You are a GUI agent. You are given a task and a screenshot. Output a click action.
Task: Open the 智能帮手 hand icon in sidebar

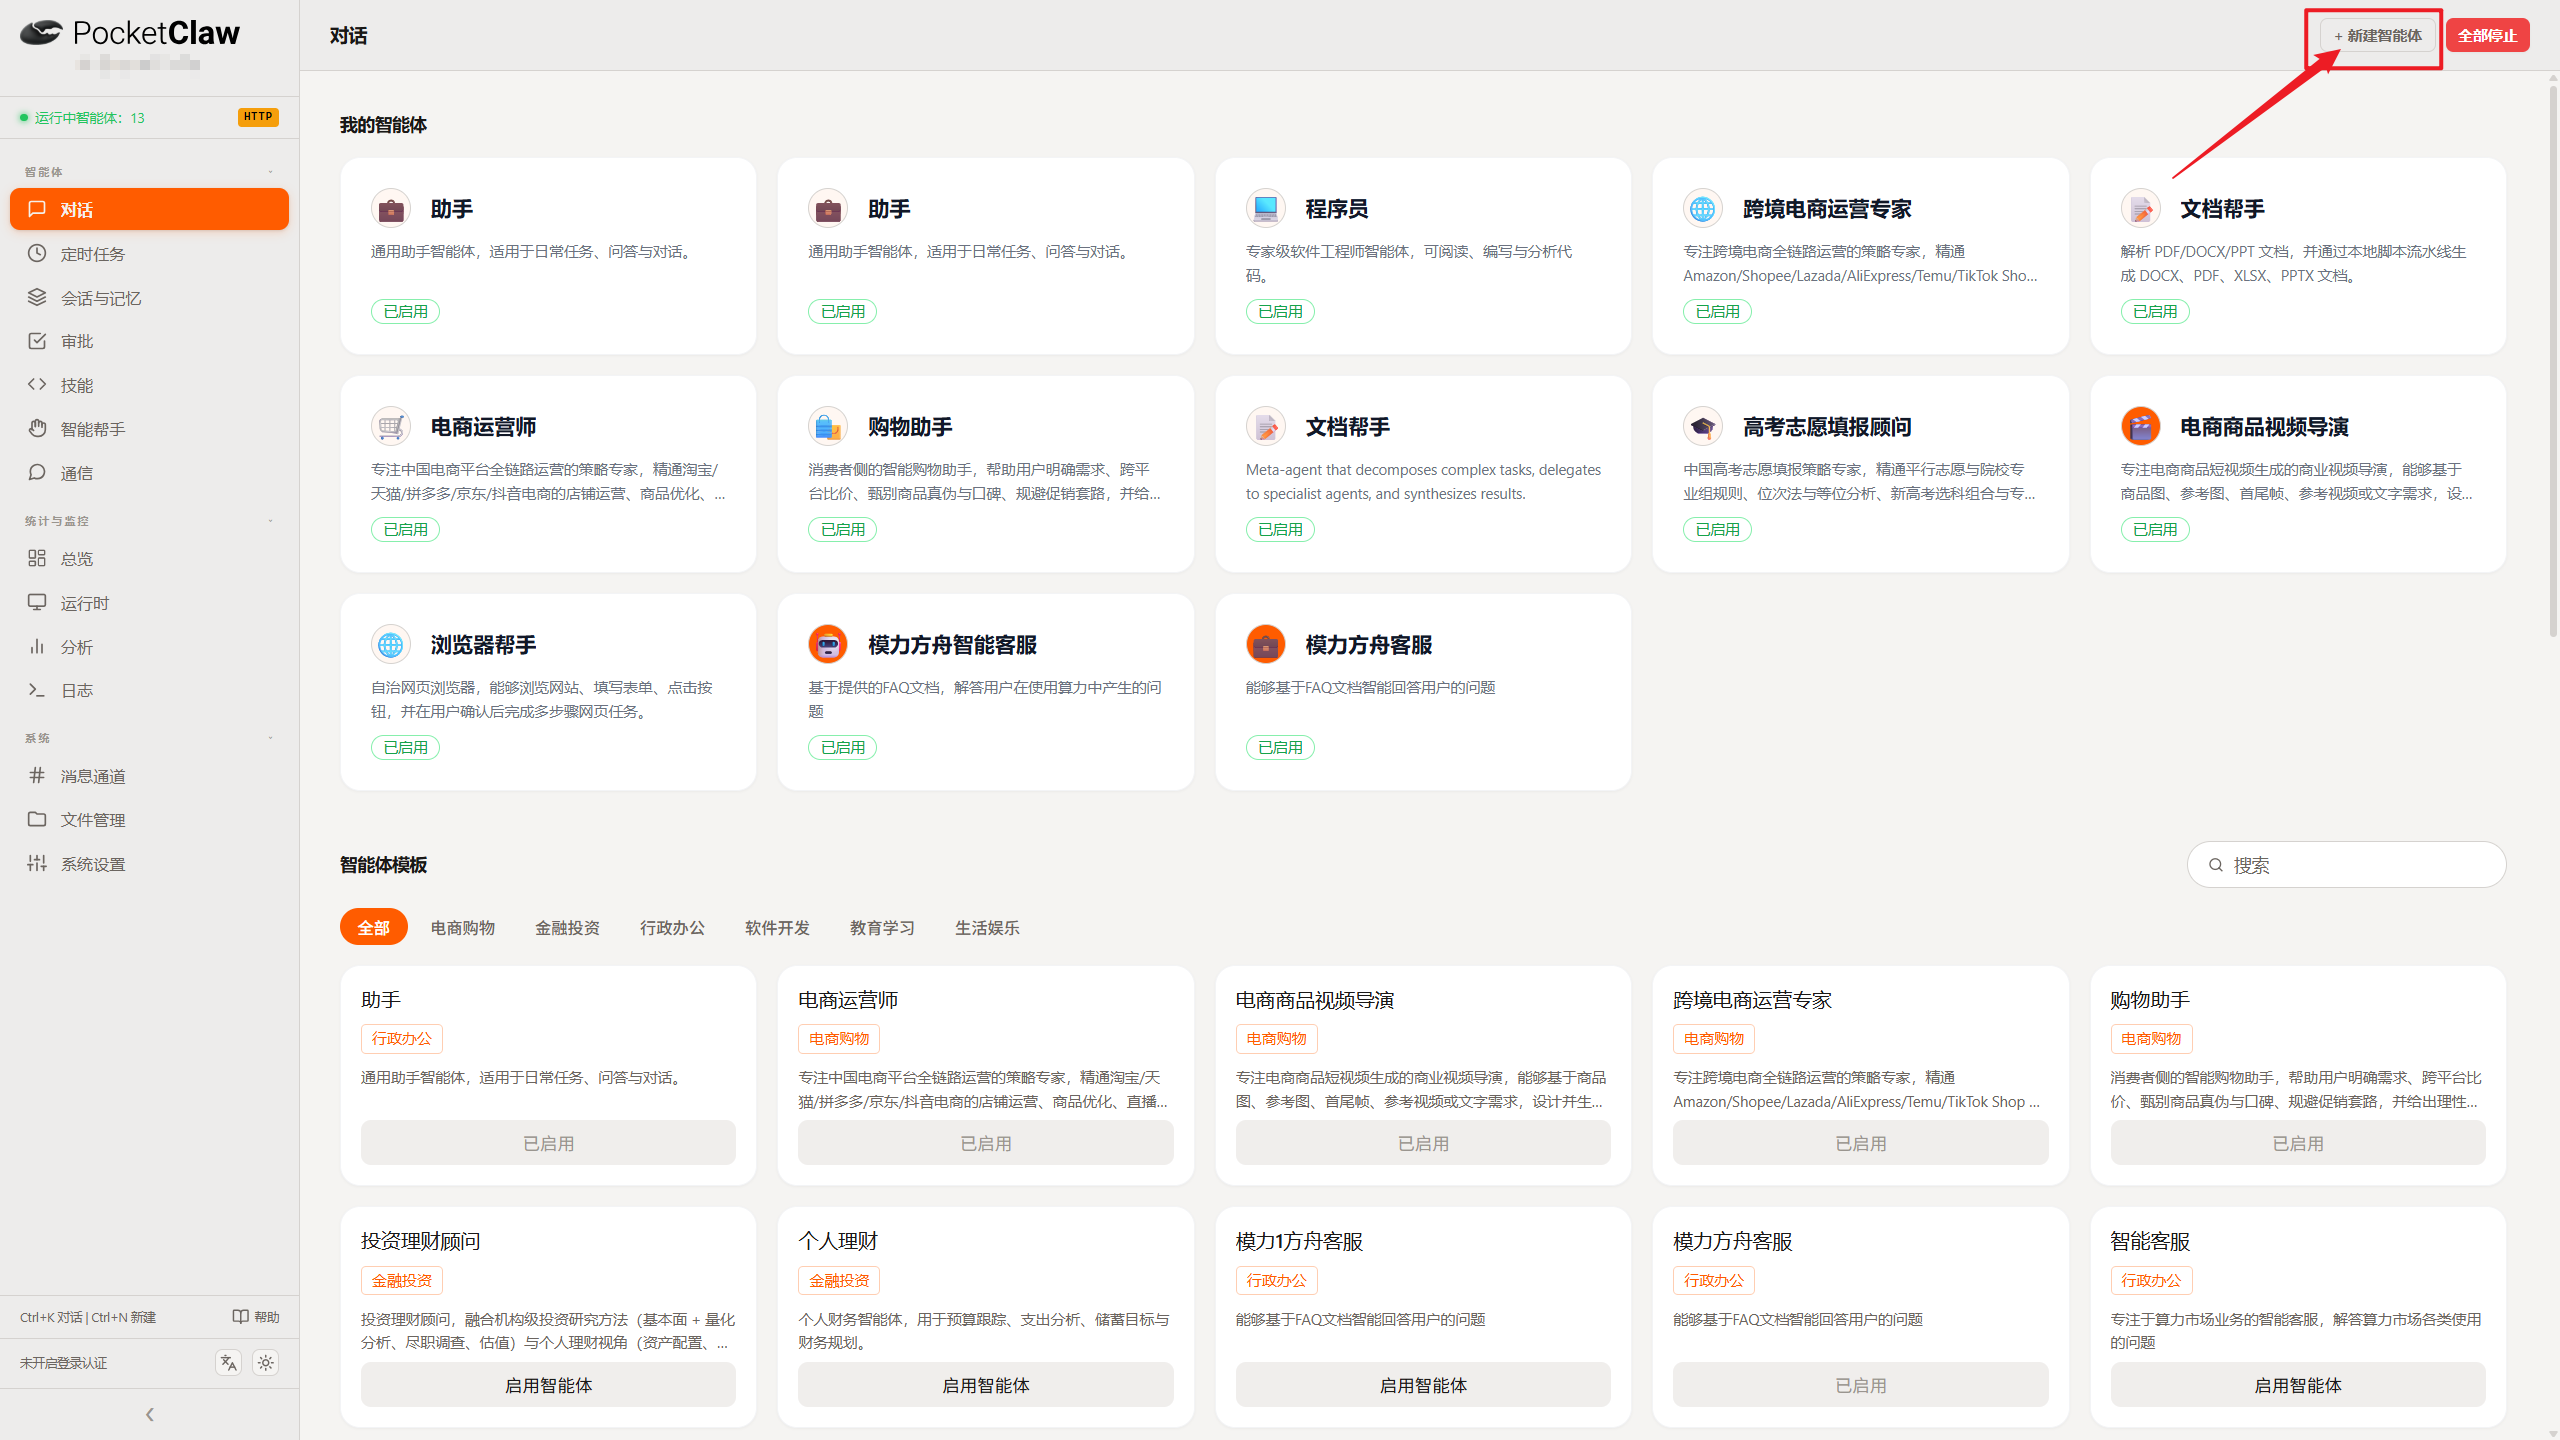(37, 428)
